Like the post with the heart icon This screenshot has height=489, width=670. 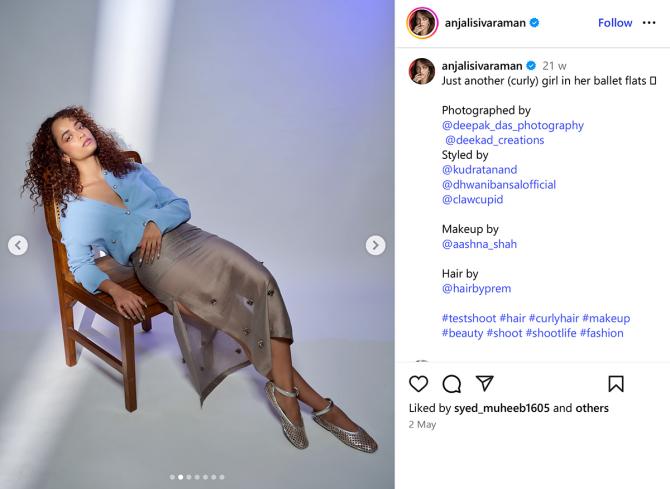tap(419, 384)
